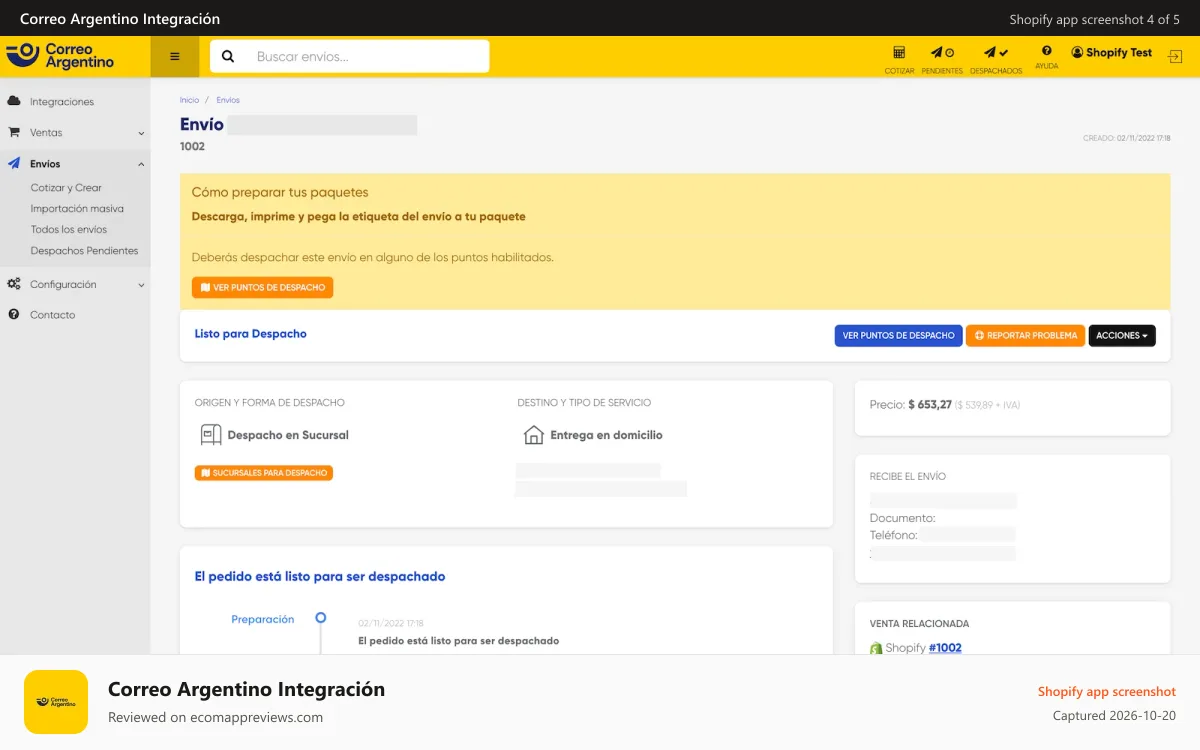
Task: Click the Listo para Despacho status text
Action: tap(251, 334)
